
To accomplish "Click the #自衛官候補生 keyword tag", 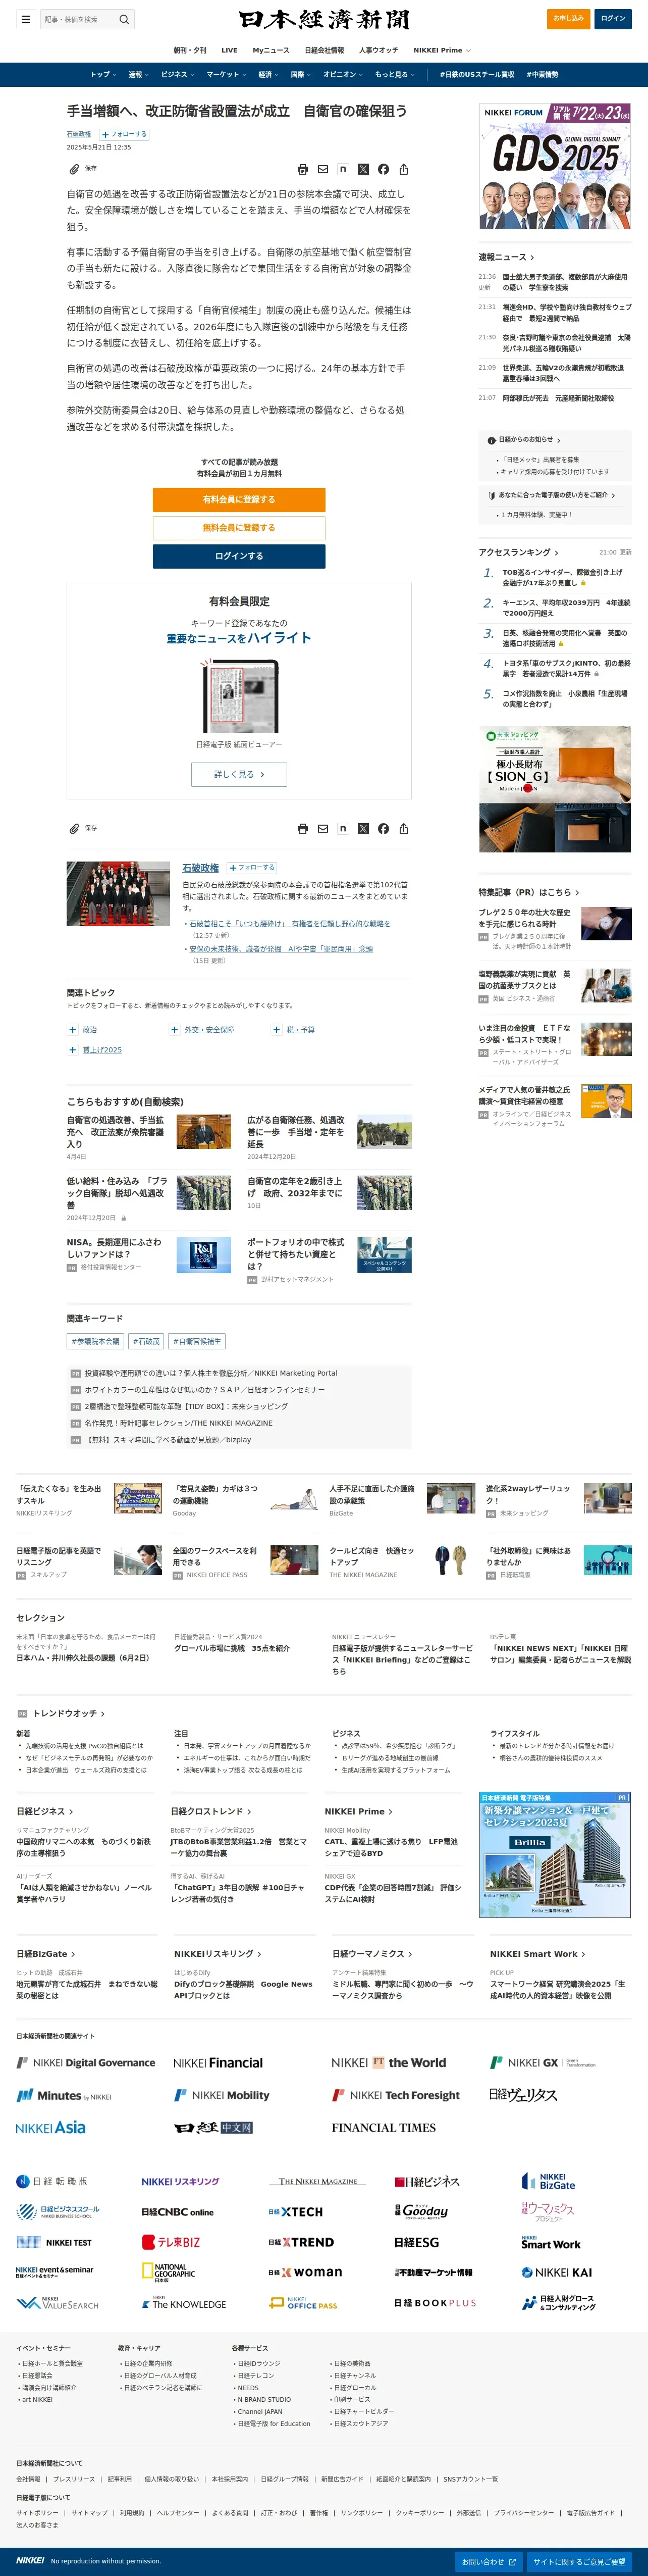I will pyautogui.click(x=197, y=1341).
